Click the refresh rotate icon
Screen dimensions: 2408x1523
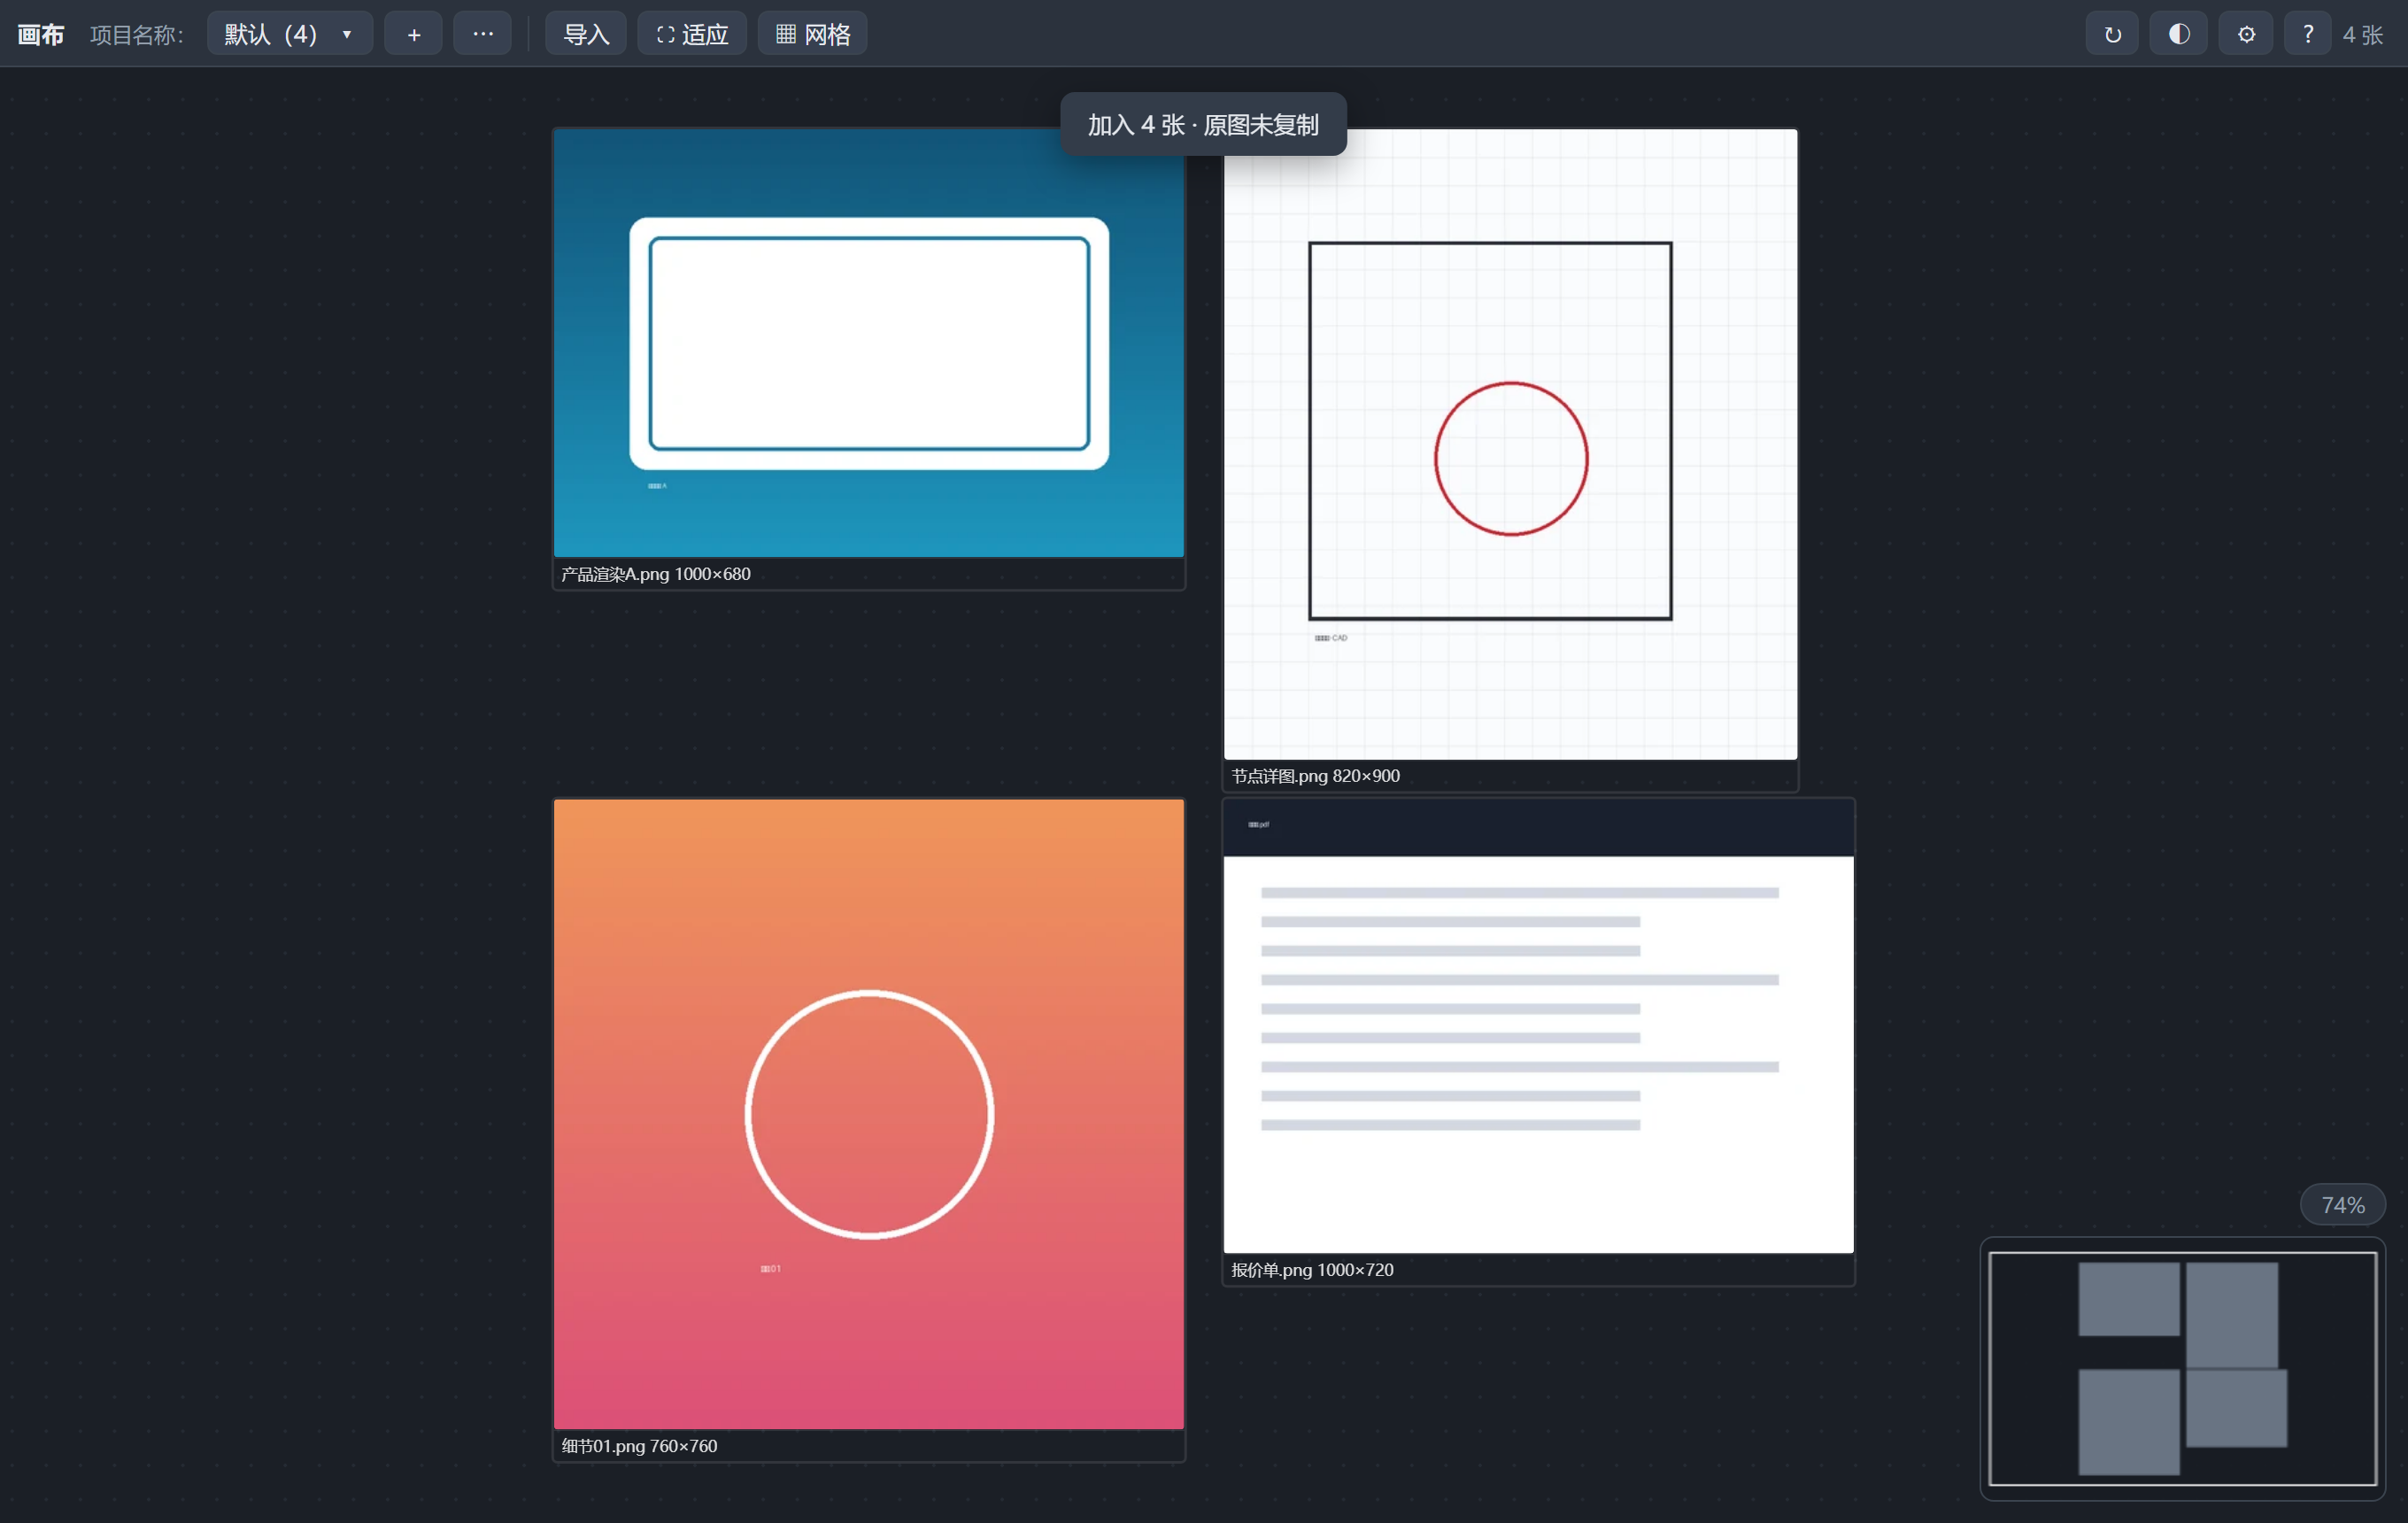pos(2112,34)
